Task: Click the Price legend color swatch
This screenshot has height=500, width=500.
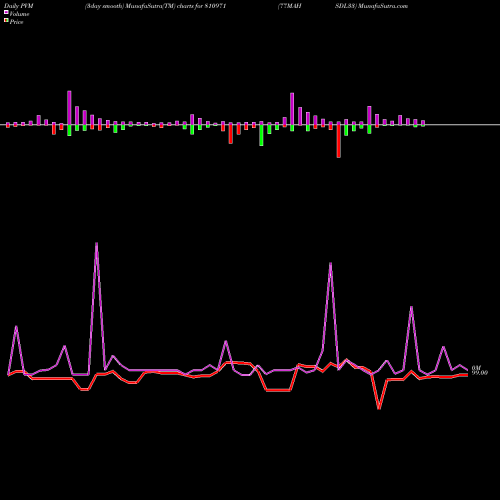Action: [6, 21]
